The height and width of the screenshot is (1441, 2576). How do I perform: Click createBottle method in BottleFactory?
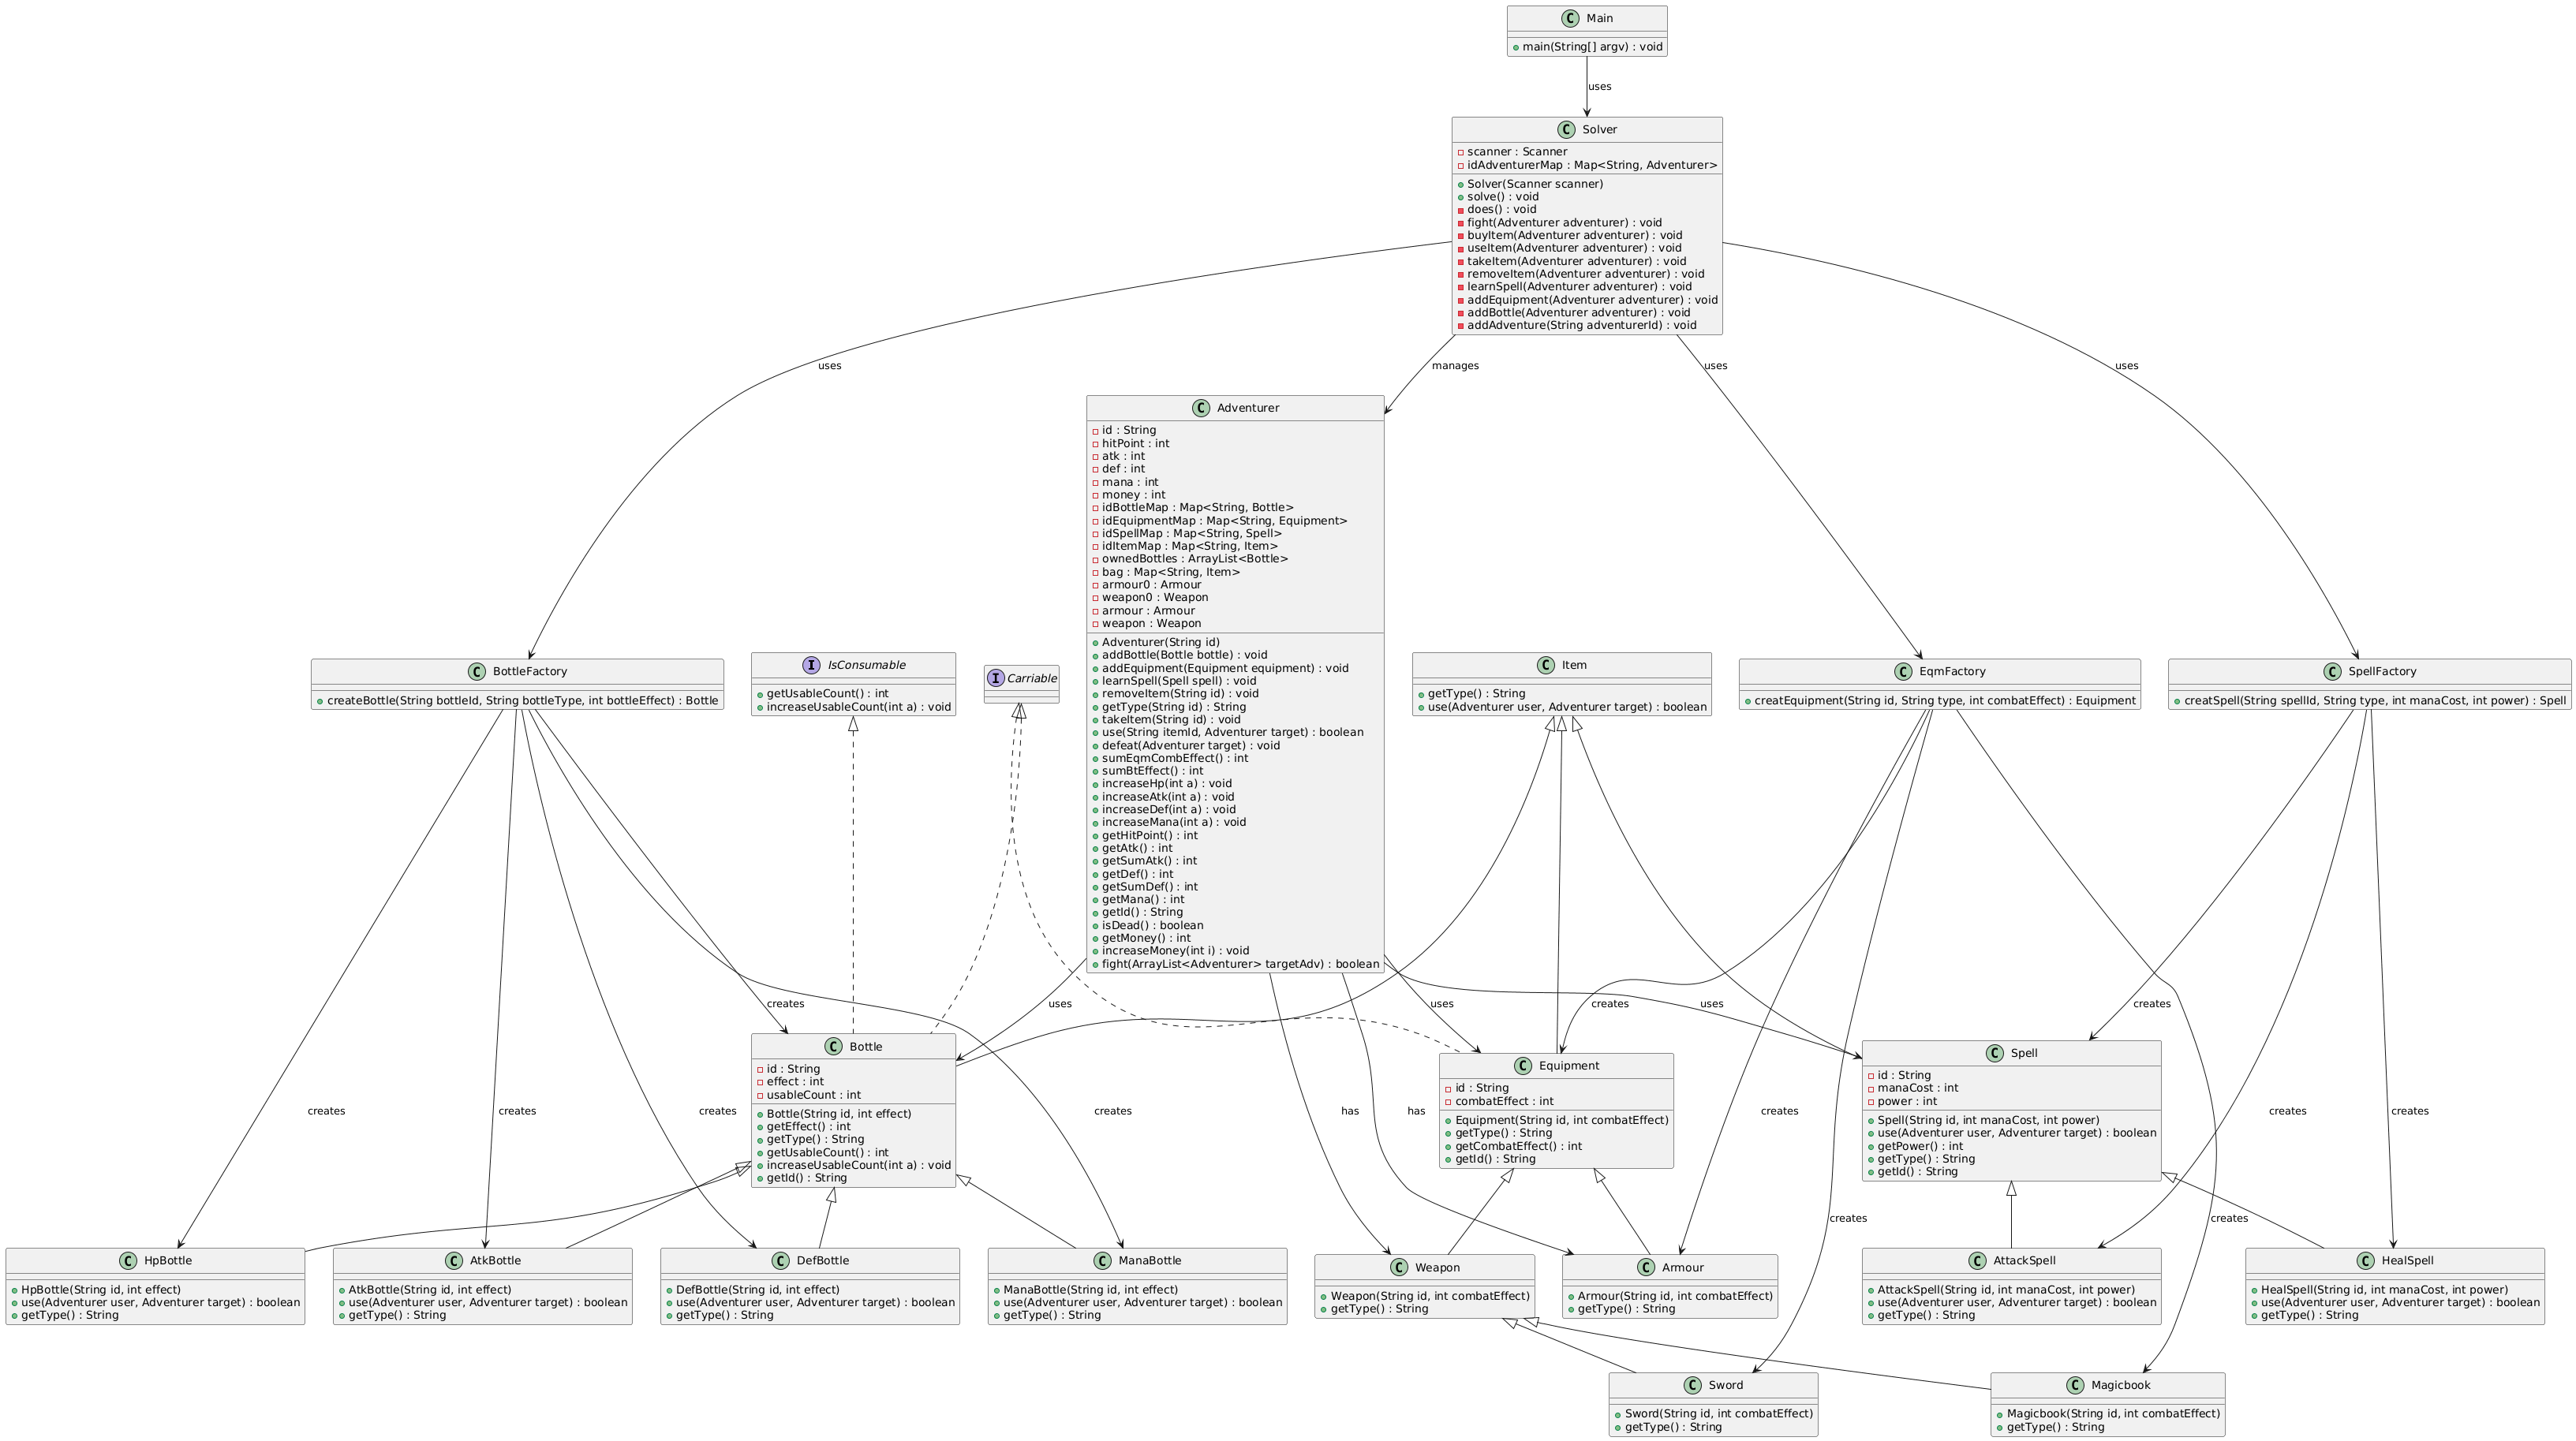tap(522, 700)
